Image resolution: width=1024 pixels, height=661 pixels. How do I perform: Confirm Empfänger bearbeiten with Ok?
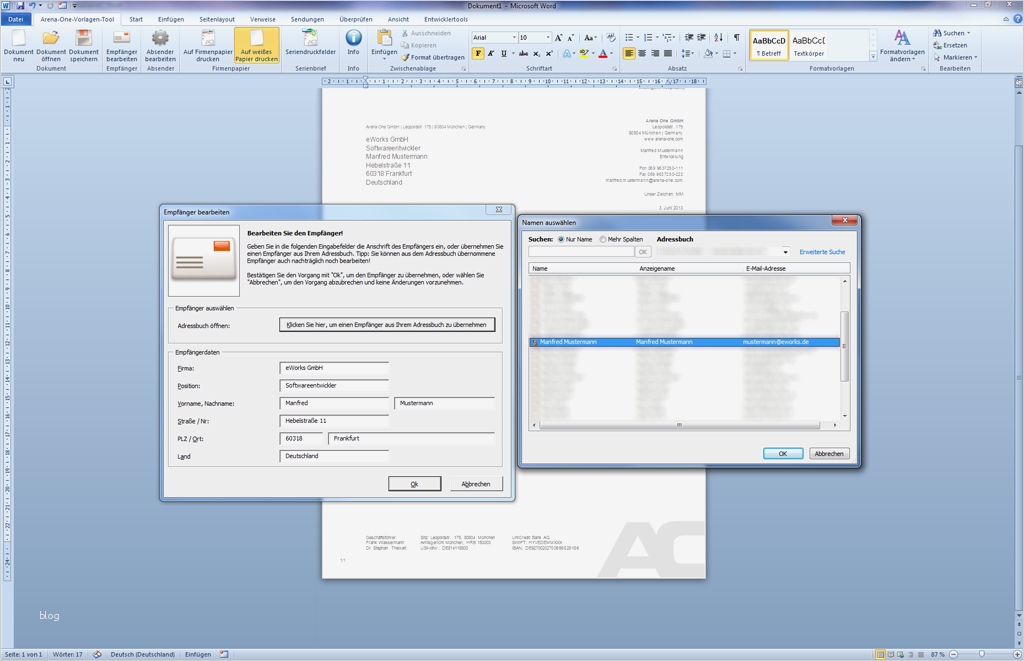(x=414, y=484)
